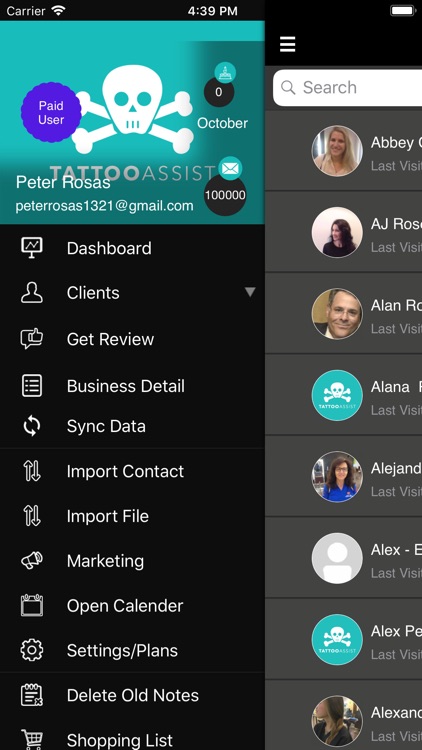Tap the Get Review thumbs-up icon

tap(32, 339)
